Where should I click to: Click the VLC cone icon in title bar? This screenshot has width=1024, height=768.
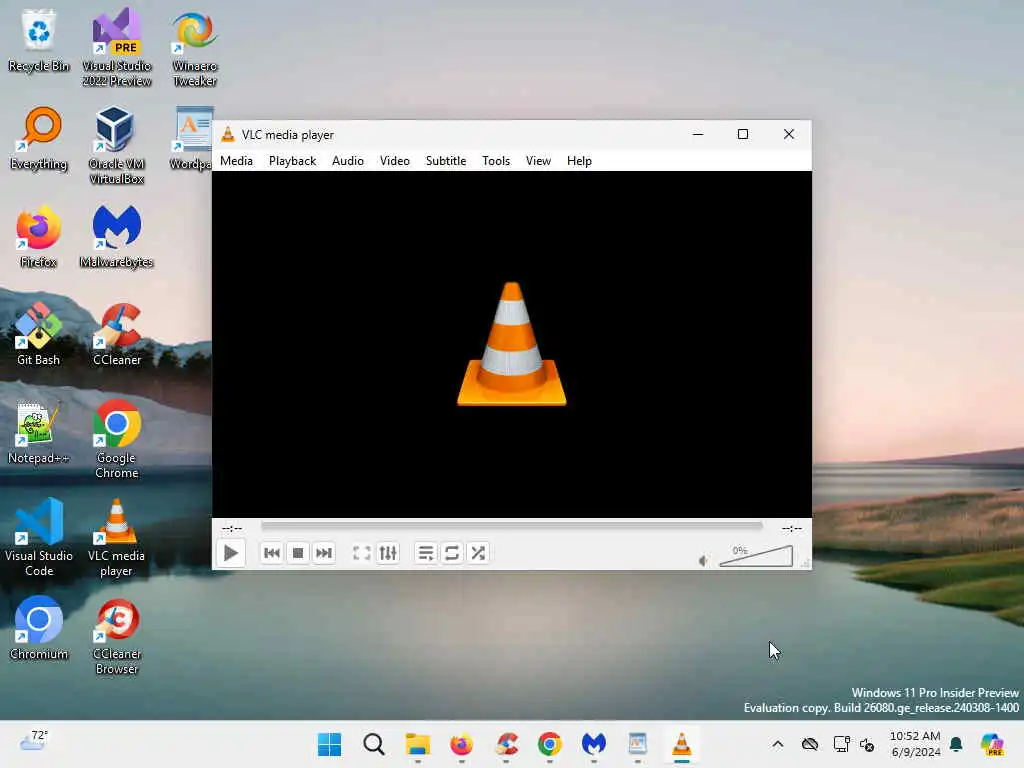[x=227, y=135]
